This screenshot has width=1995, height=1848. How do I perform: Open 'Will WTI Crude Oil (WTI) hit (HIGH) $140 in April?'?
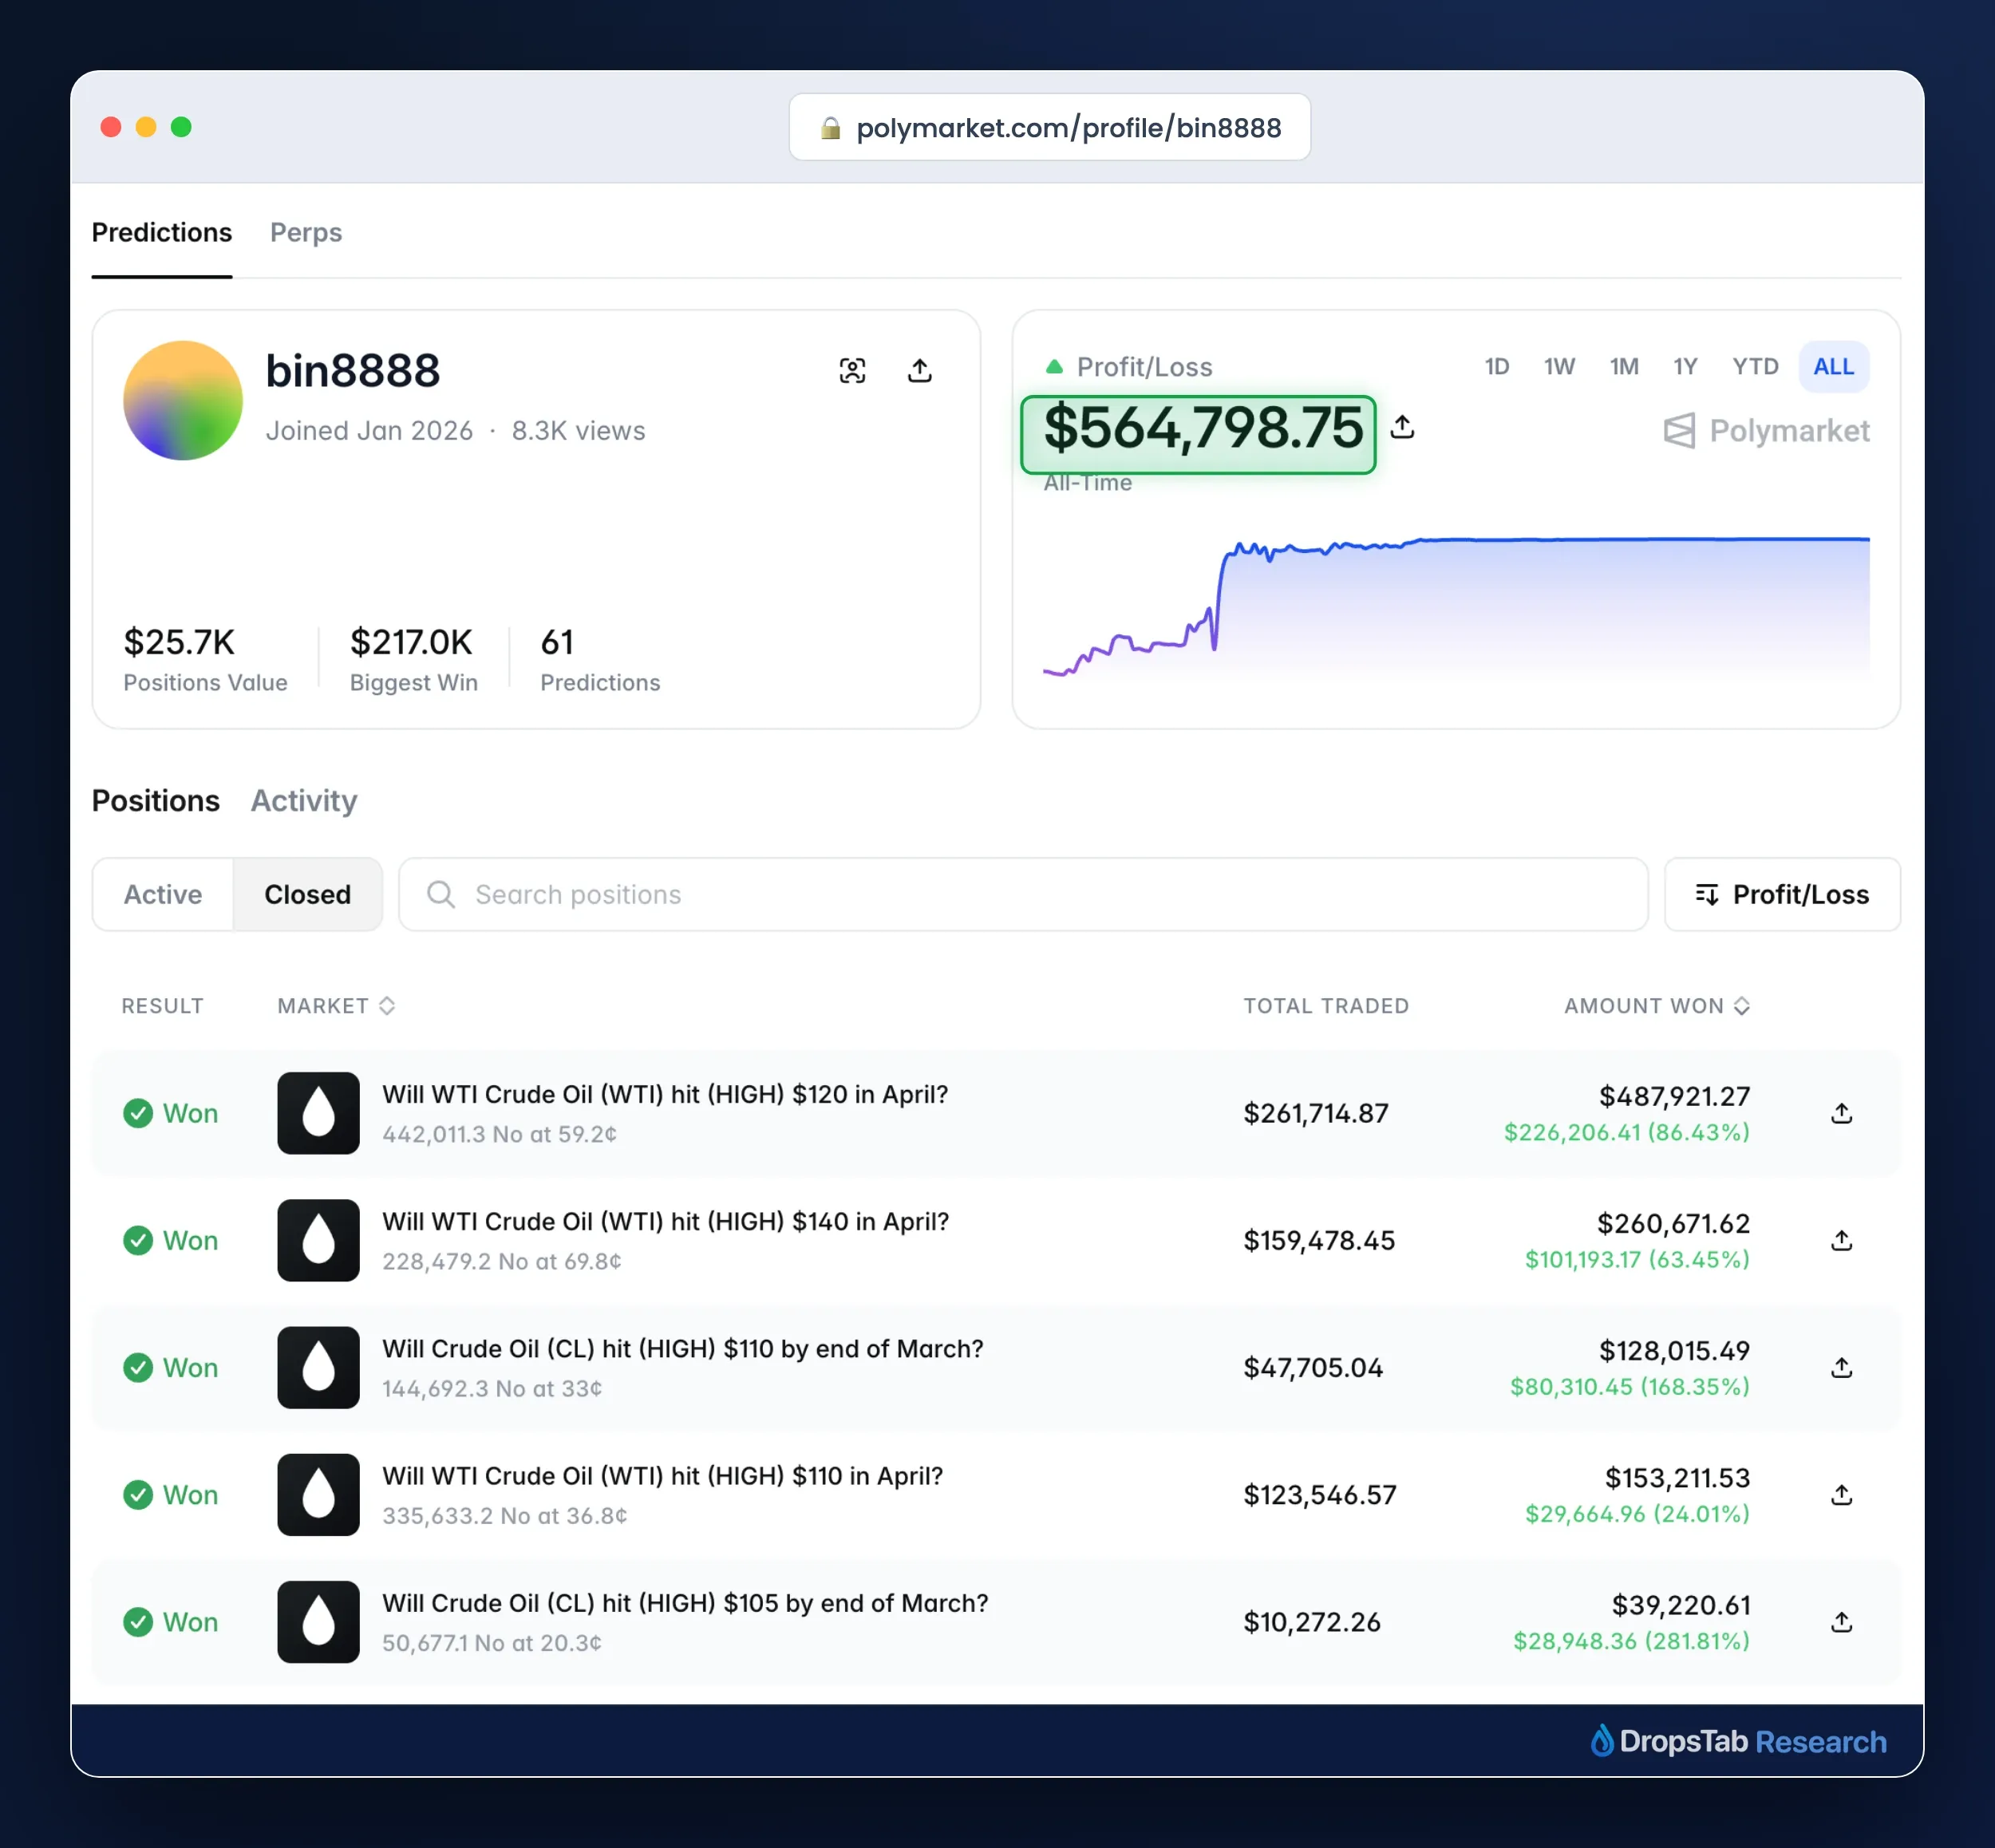666,1221
